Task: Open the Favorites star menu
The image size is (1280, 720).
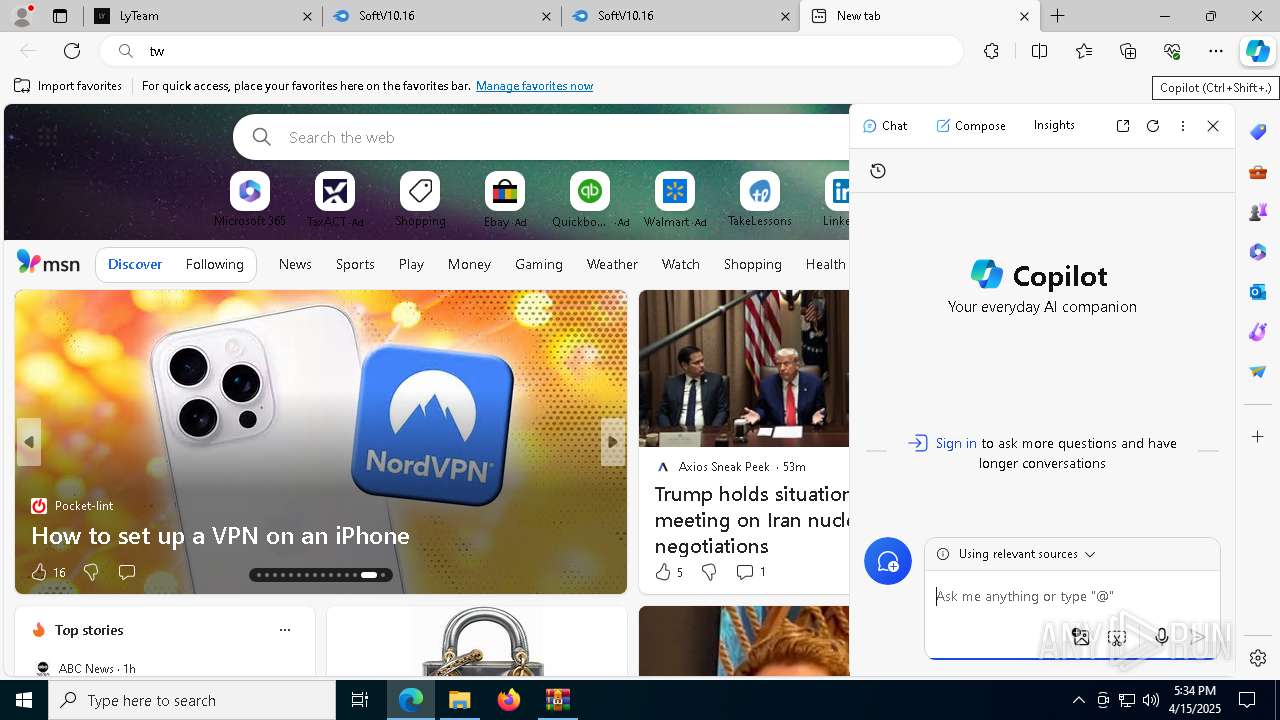Action: tap(1084, 51)
